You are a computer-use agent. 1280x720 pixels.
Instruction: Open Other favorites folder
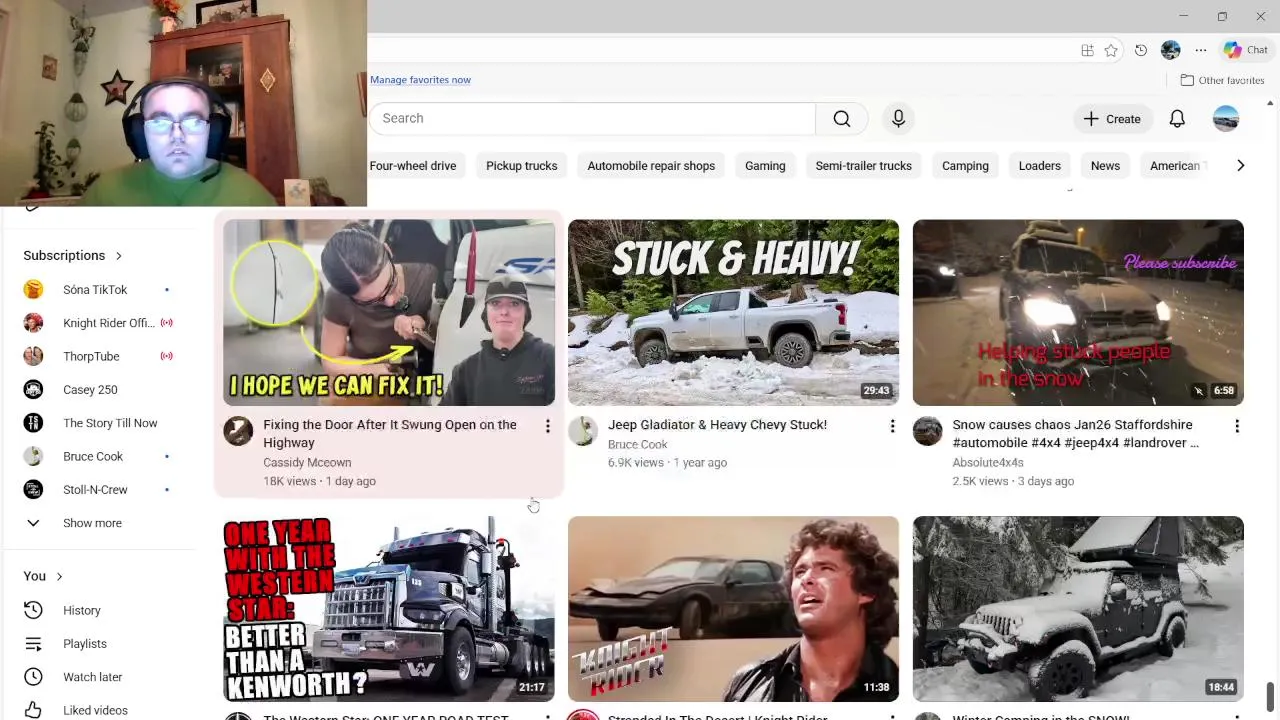coord(1222,80)
